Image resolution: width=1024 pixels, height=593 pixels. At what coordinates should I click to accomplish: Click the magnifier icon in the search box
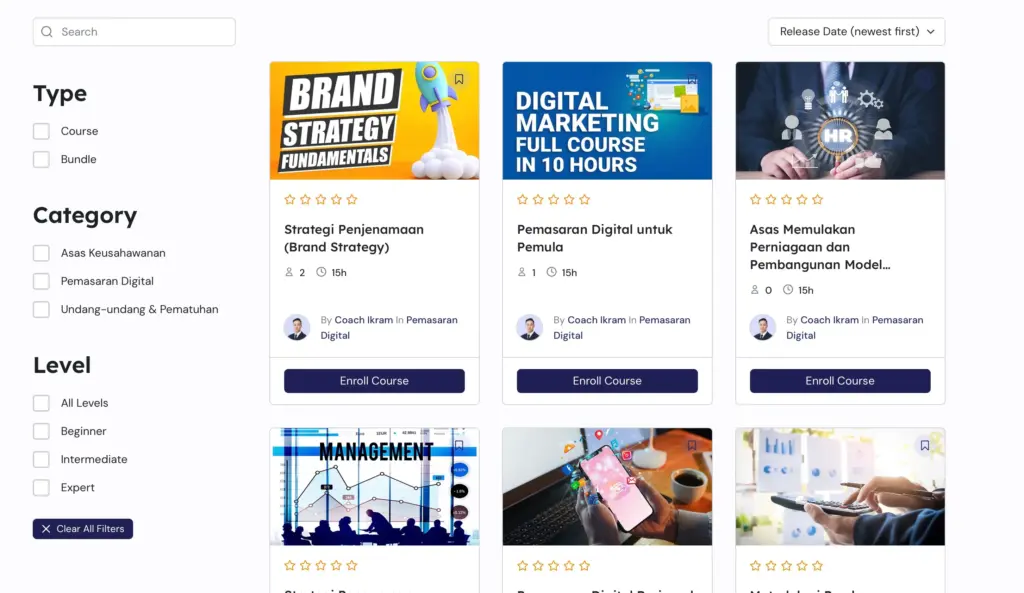tap(47, 32)
